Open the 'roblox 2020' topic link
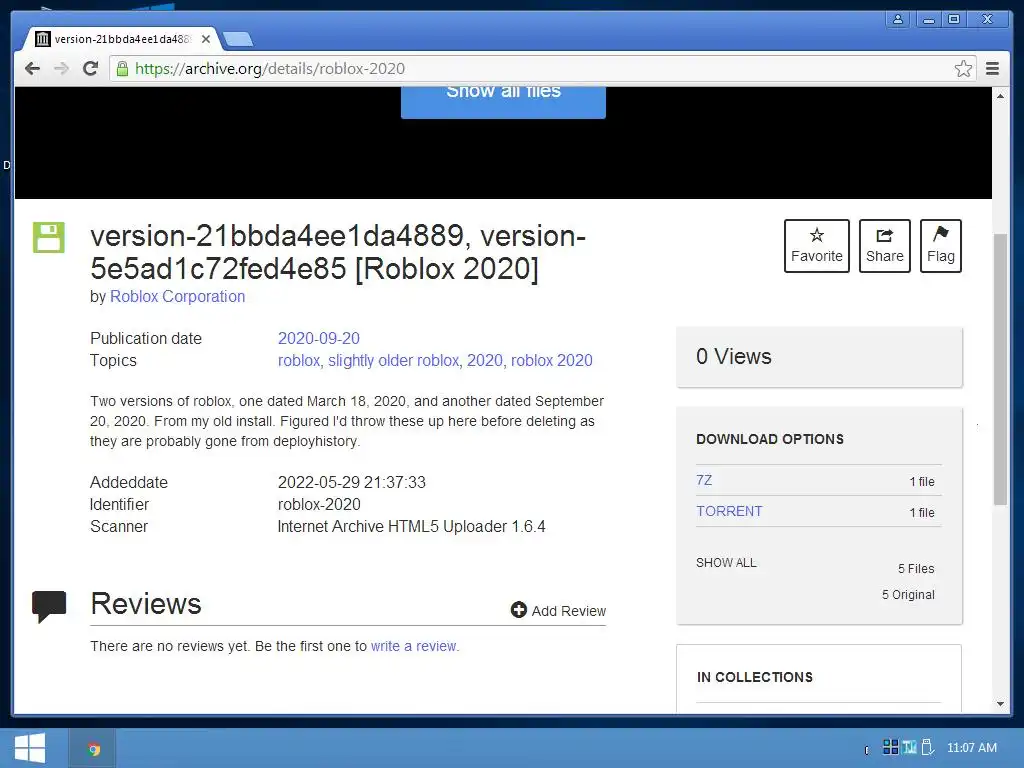This screenshot has width=1024, height=768. coord(552,360)
